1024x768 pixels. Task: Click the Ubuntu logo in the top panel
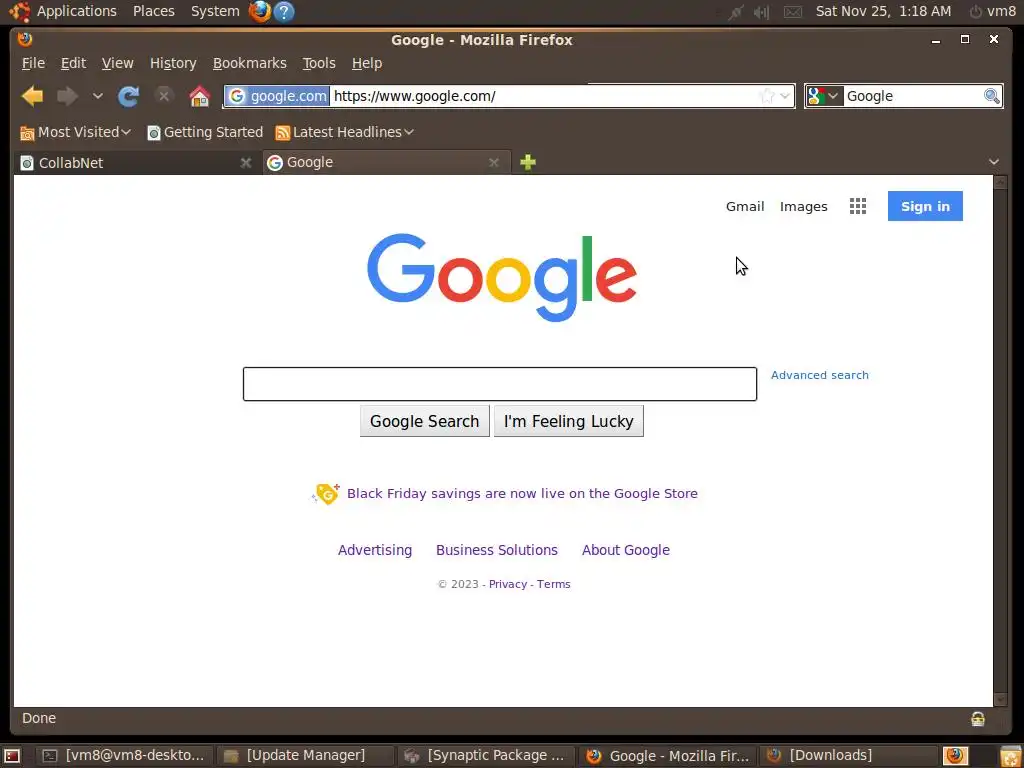tap(20, 11)
